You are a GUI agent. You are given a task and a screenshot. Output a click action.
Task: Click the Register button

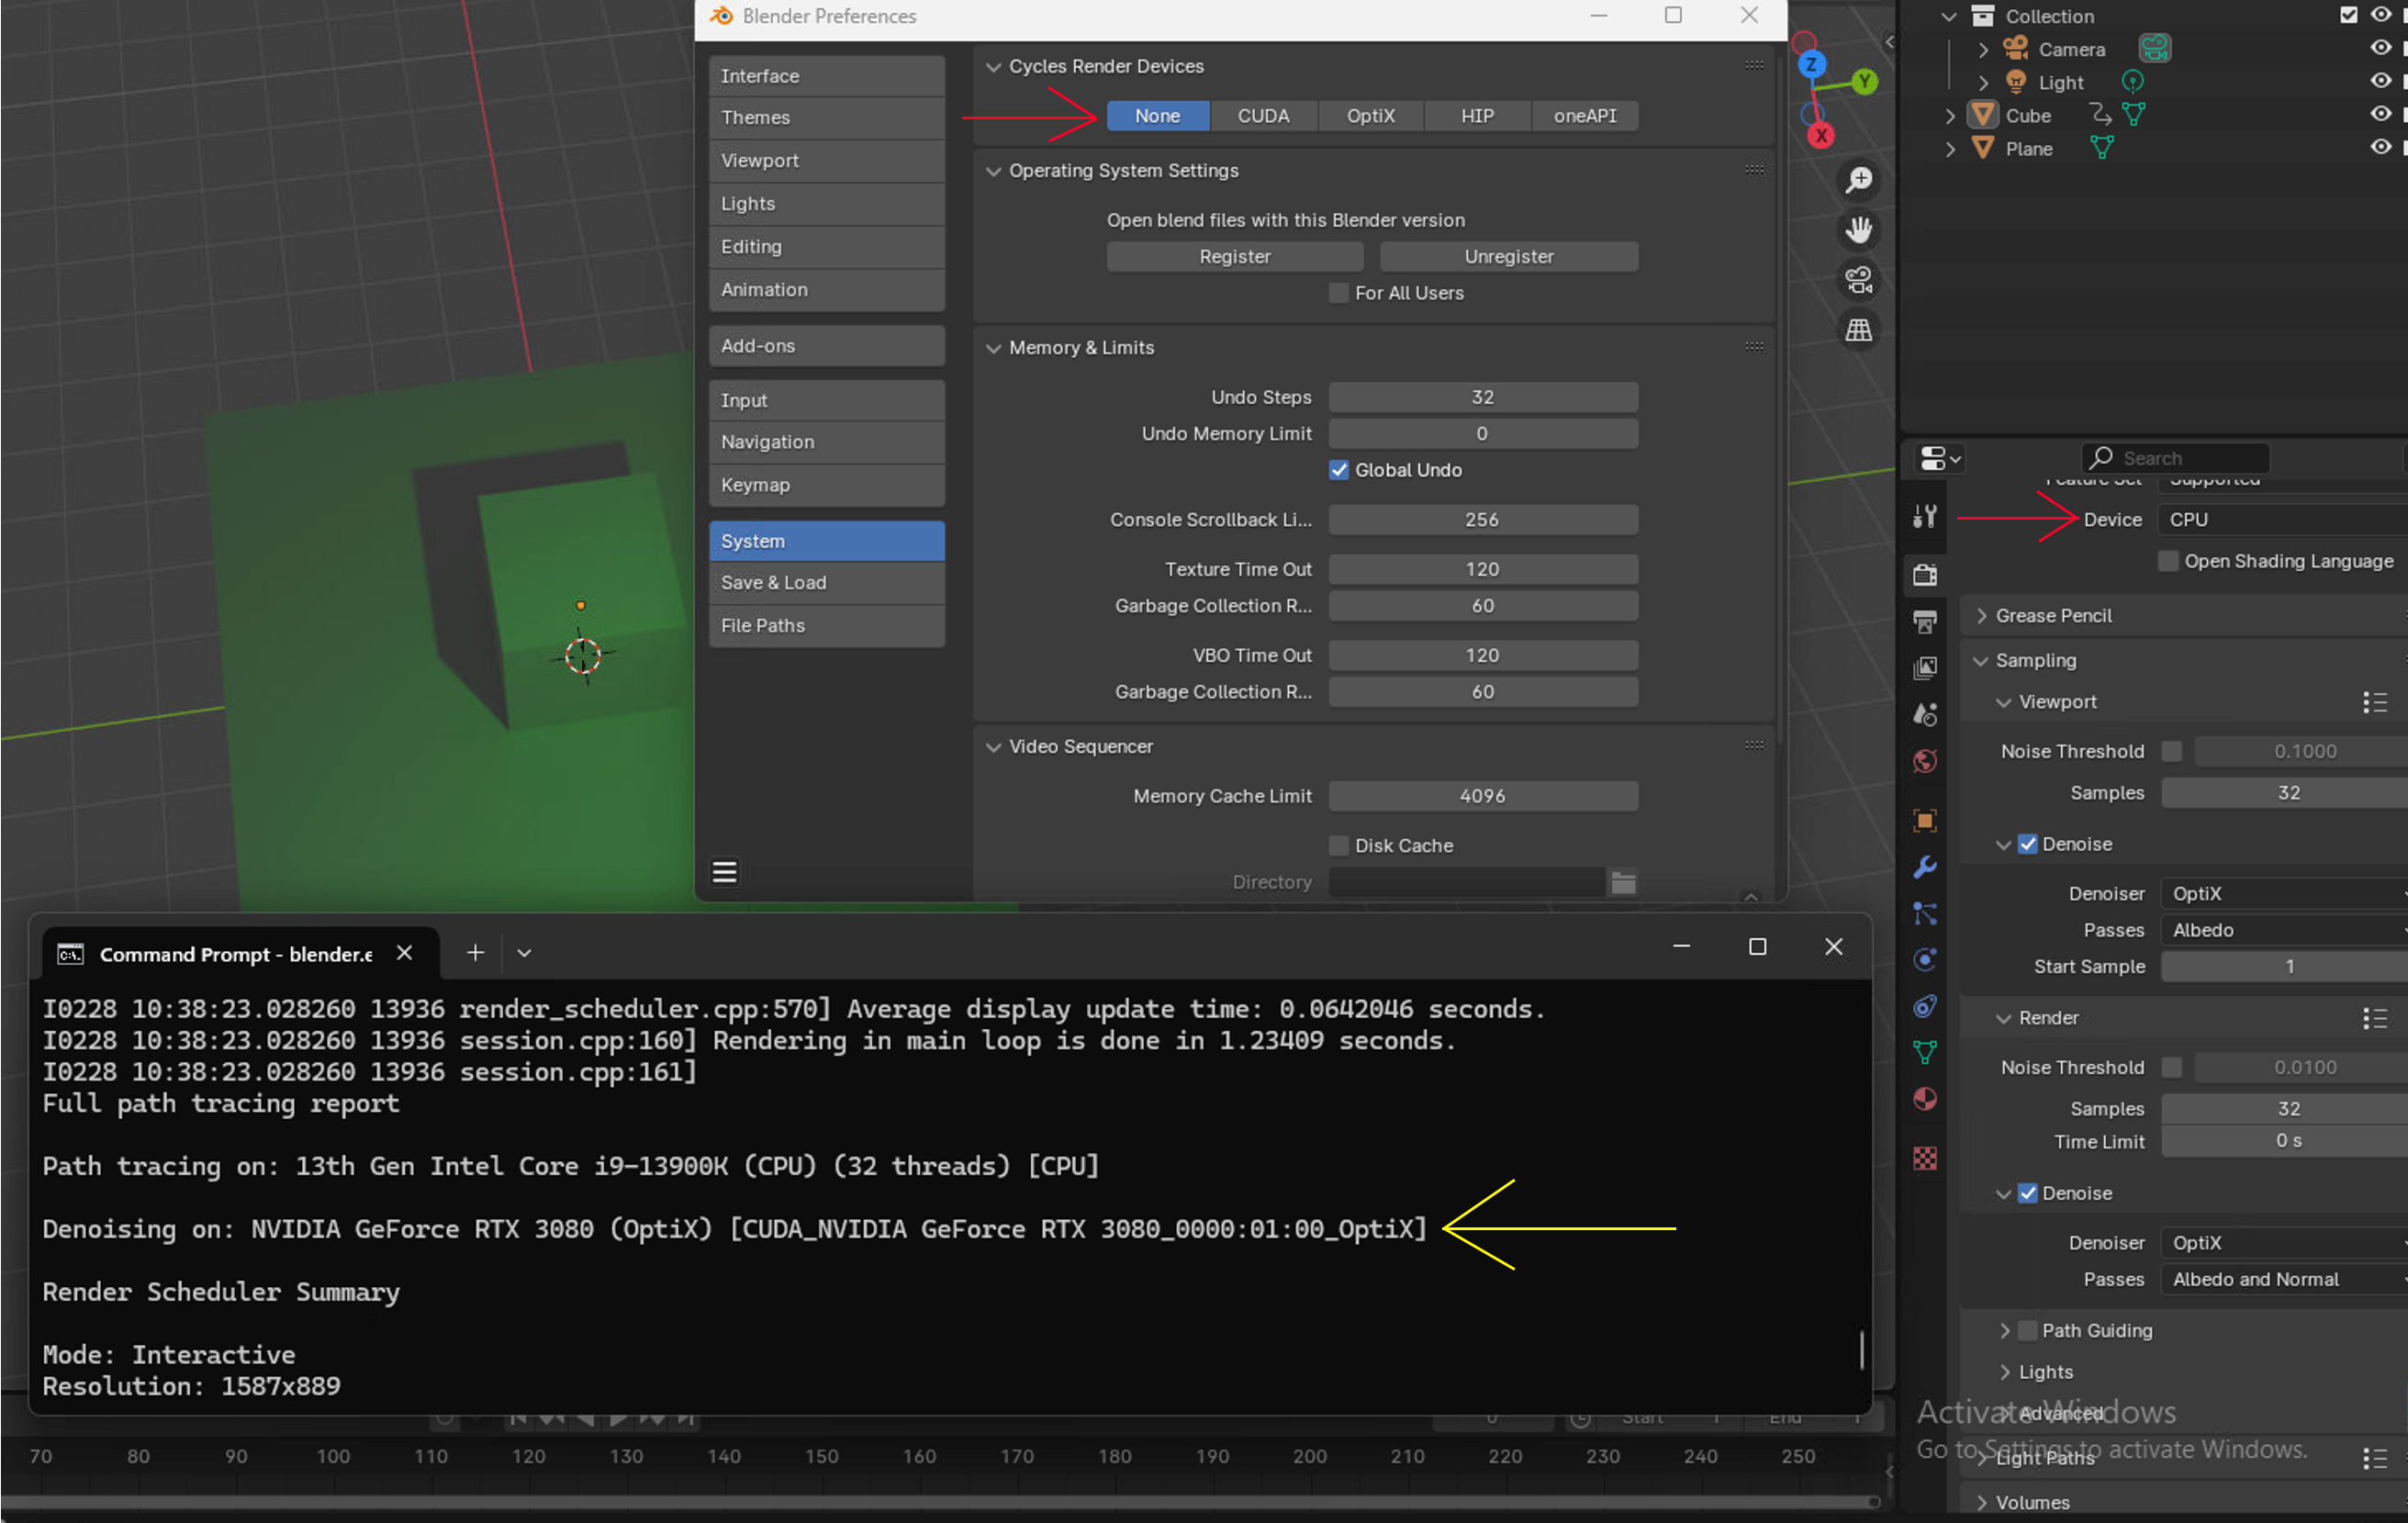(x=1234, y=257)
